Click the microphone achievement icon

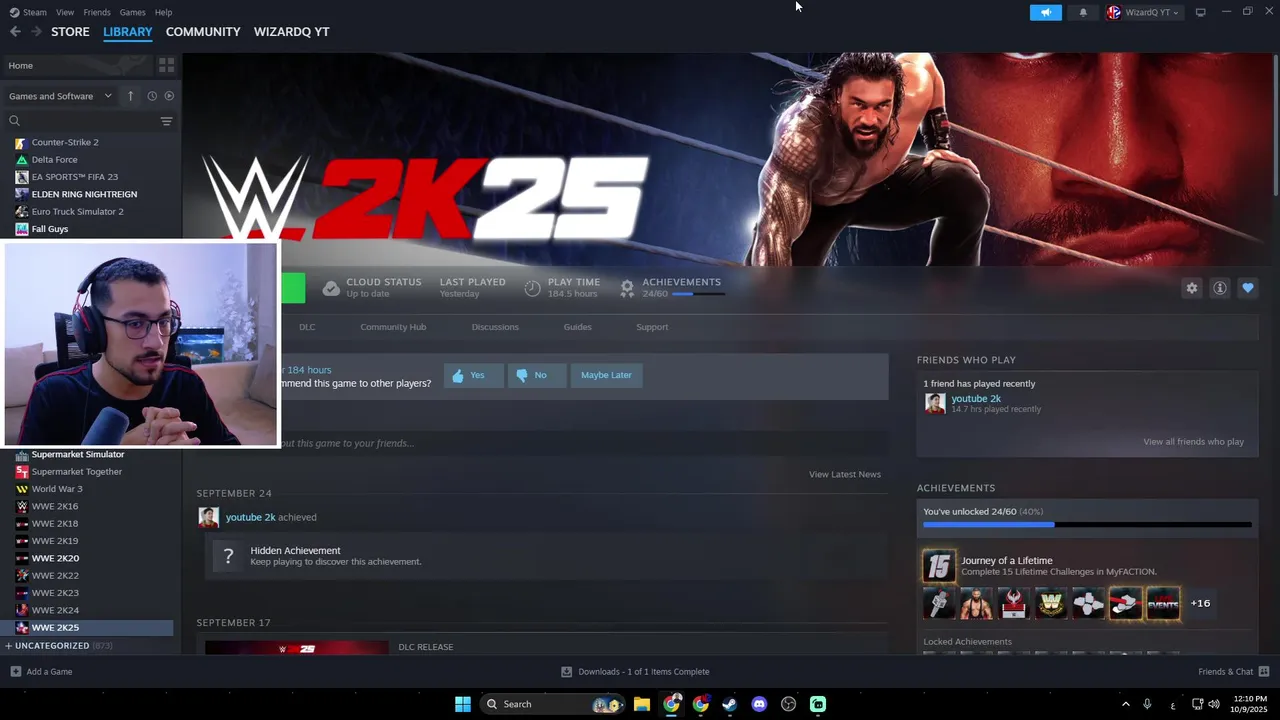pyautogui.click(x=939, y=603)
